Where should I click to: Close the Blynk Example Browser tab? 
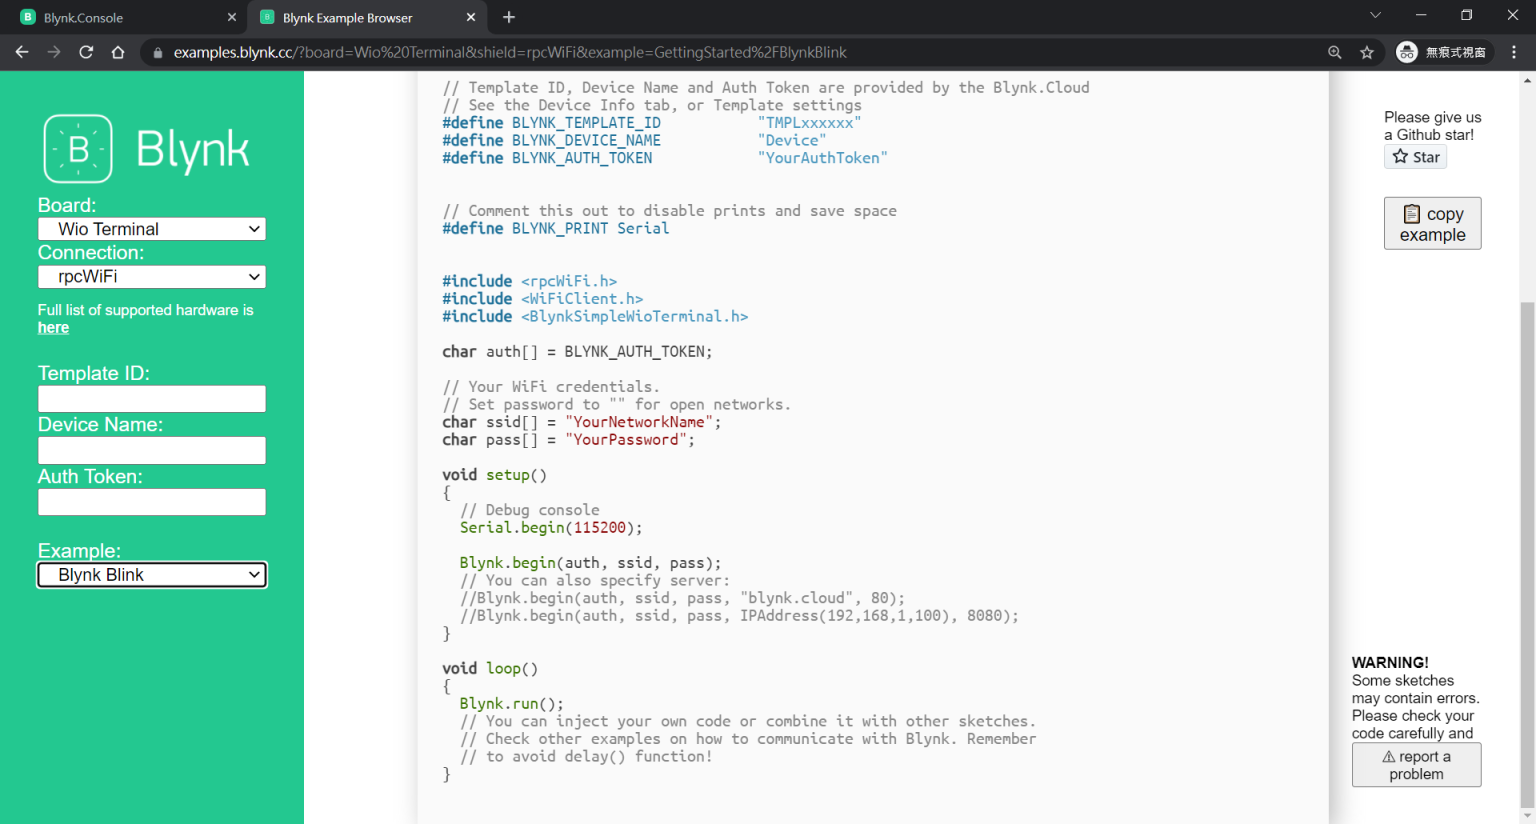coord(471,17)
